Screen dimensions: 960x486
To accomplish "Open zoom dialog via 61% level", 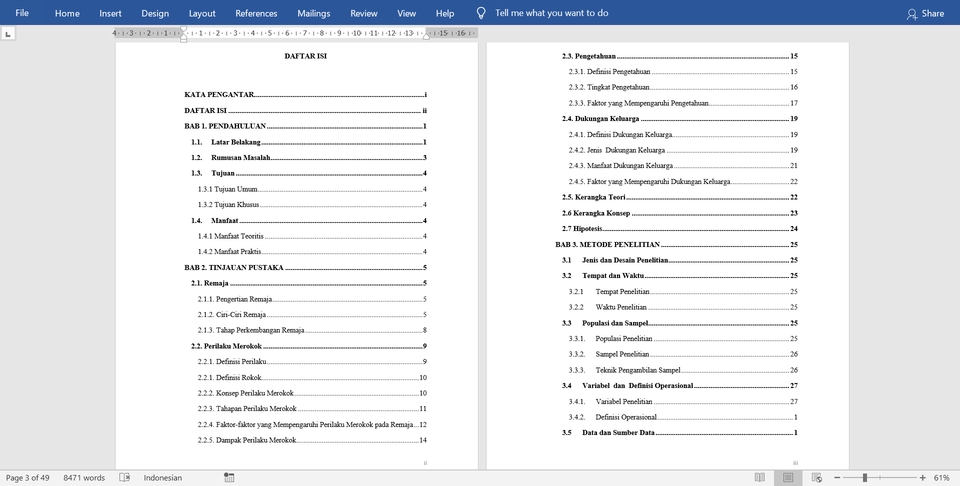I will click(x=942, y=477).
